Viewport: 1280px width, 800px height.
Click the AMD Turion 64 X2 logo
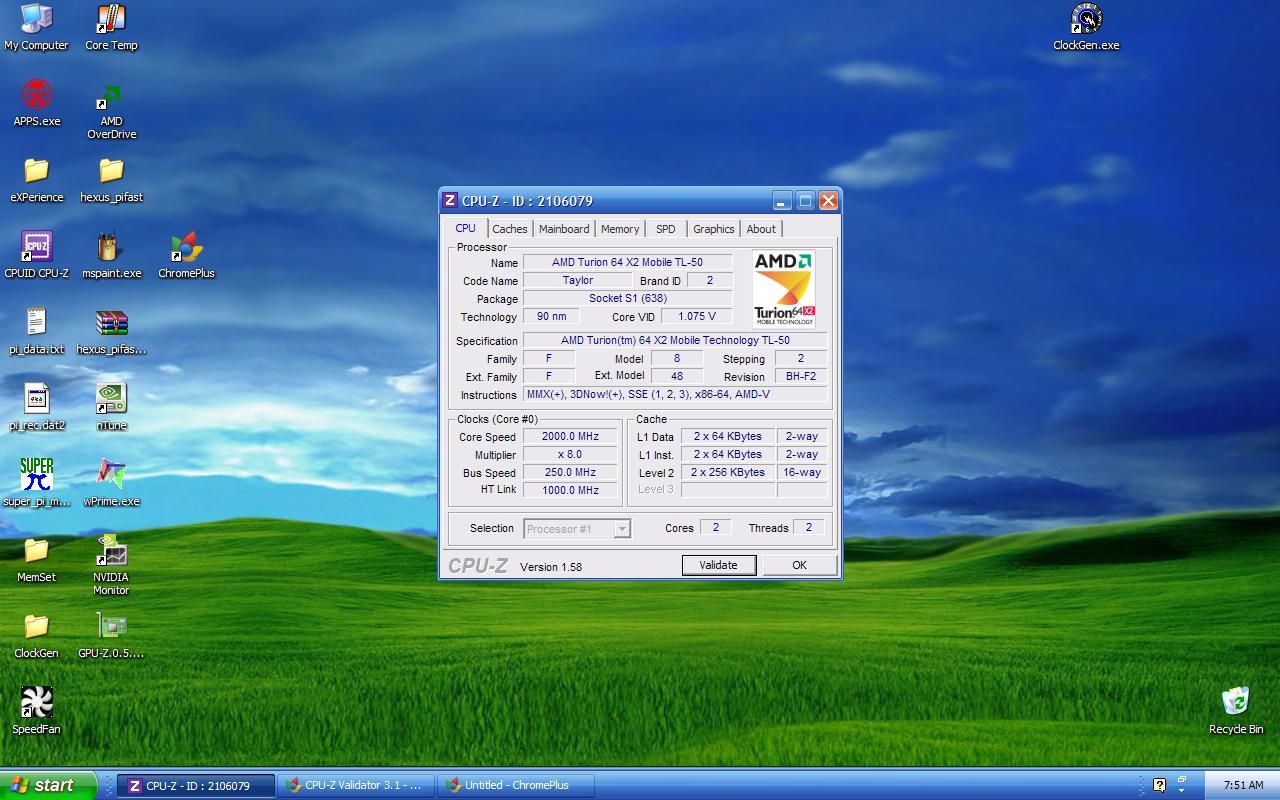[784, 289]
